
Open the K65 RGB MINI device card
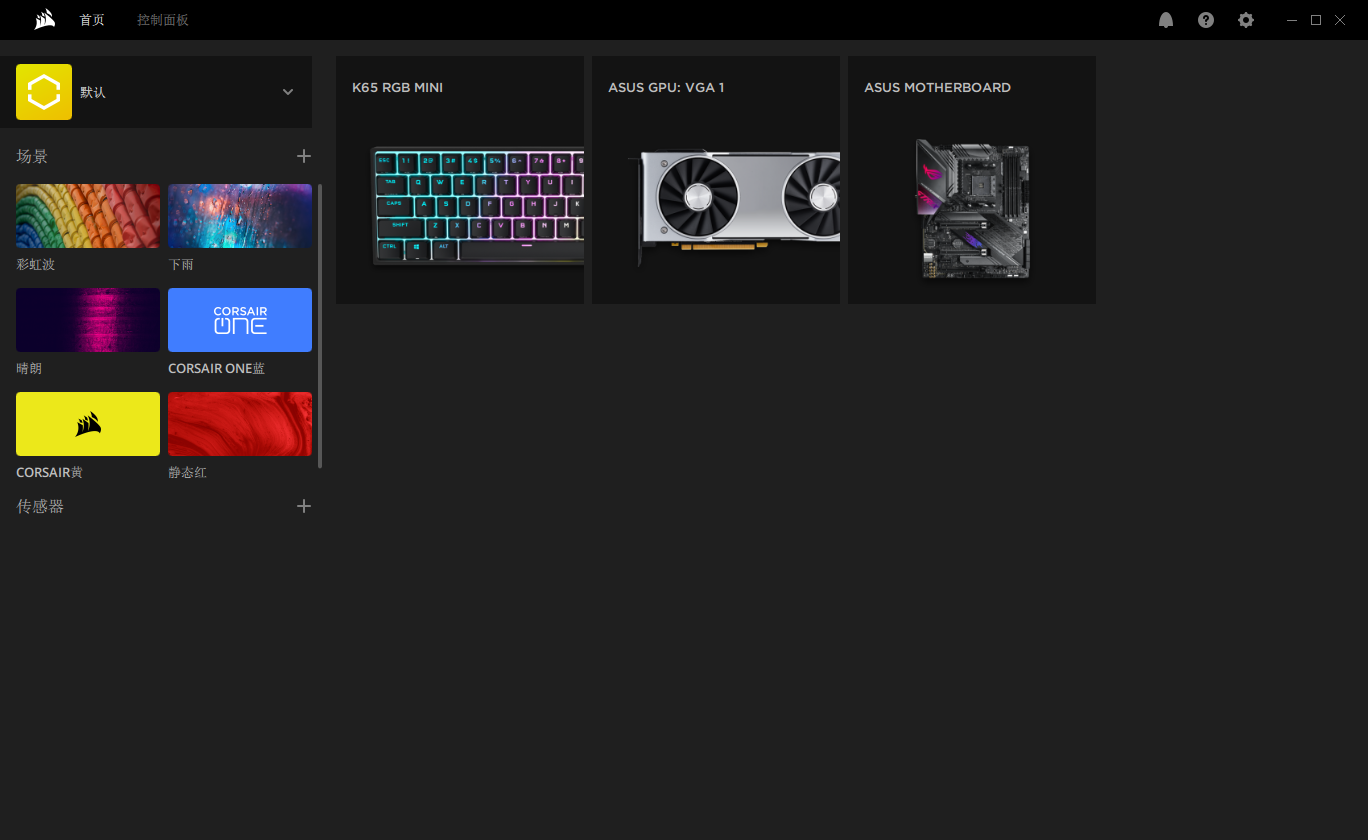click(x=460, y=180)
